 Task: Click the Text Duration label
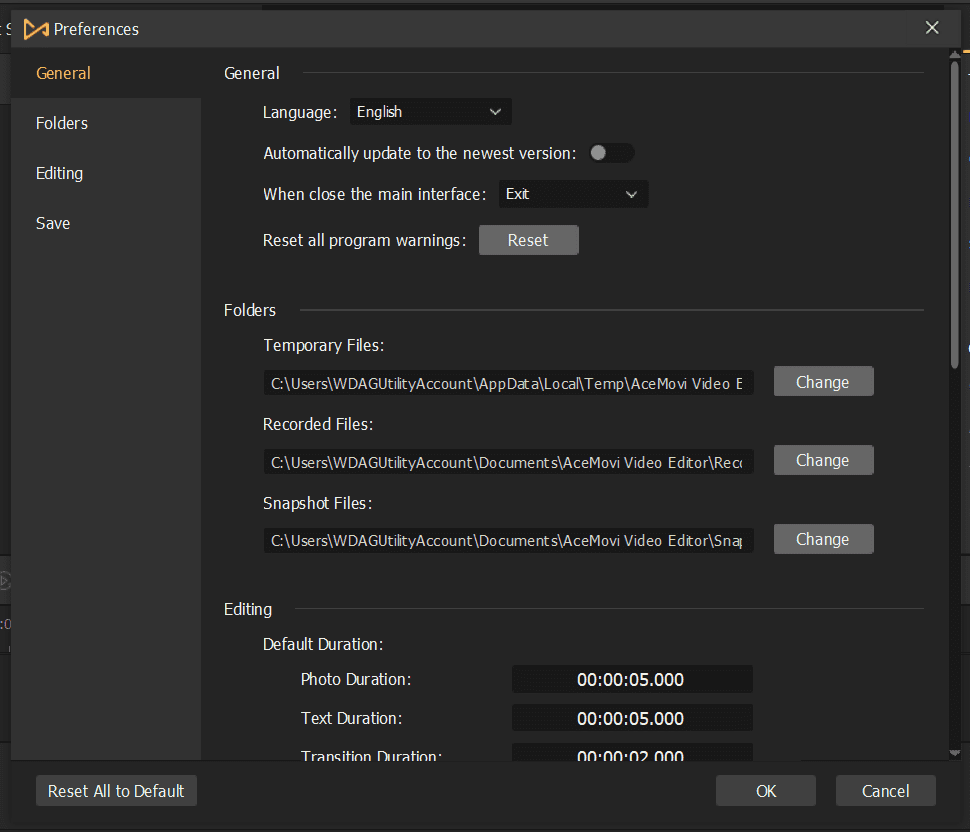[351, 718]
